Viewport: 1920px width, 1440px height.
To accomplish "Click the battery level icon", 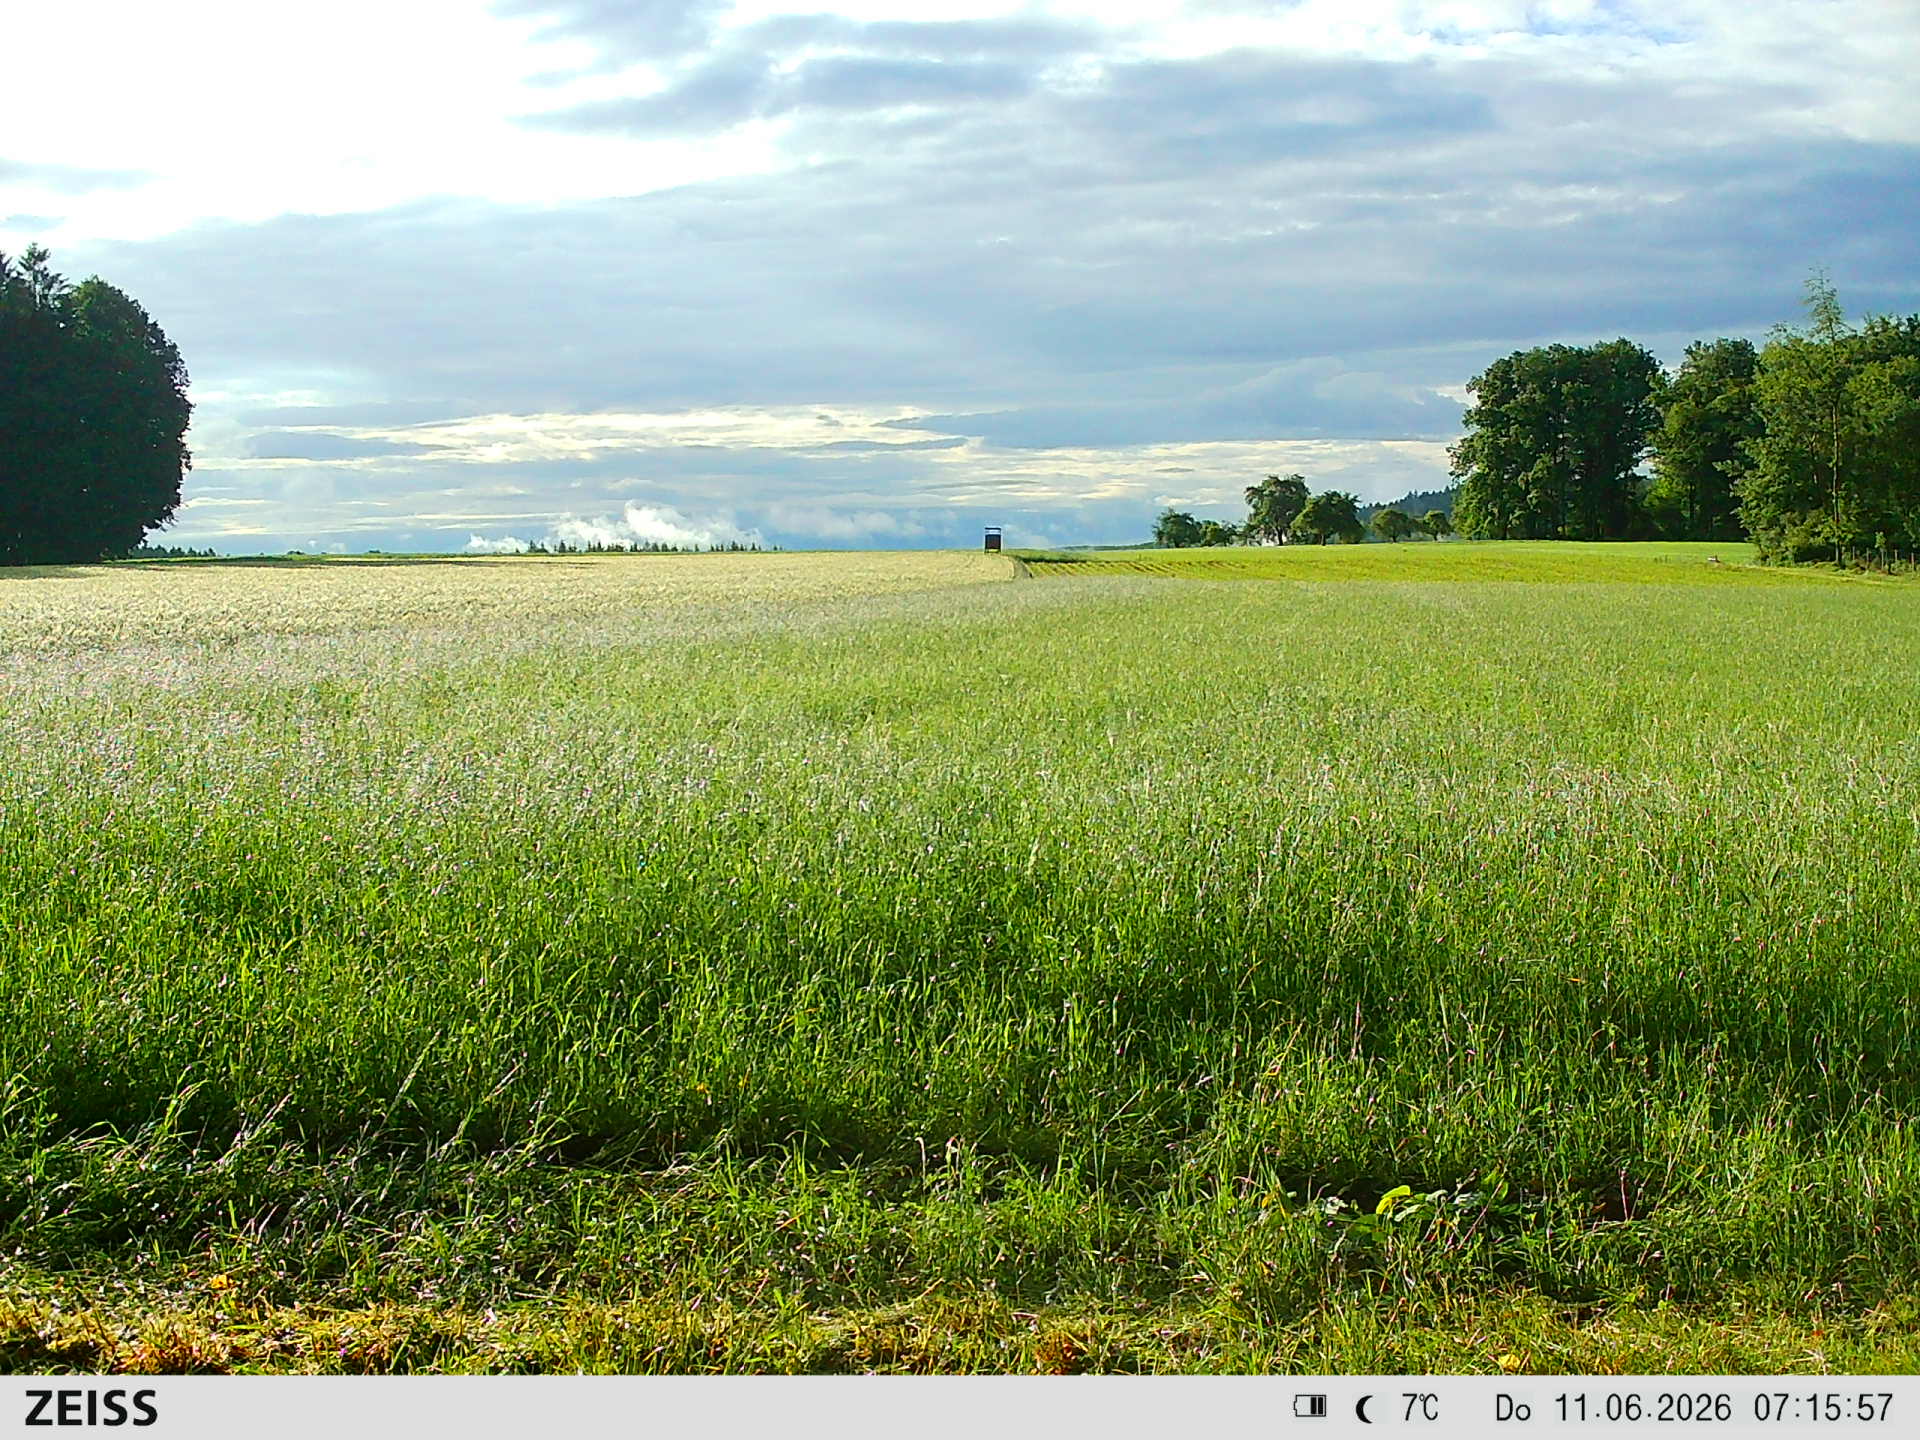I will click(x=1310, y=1407).
